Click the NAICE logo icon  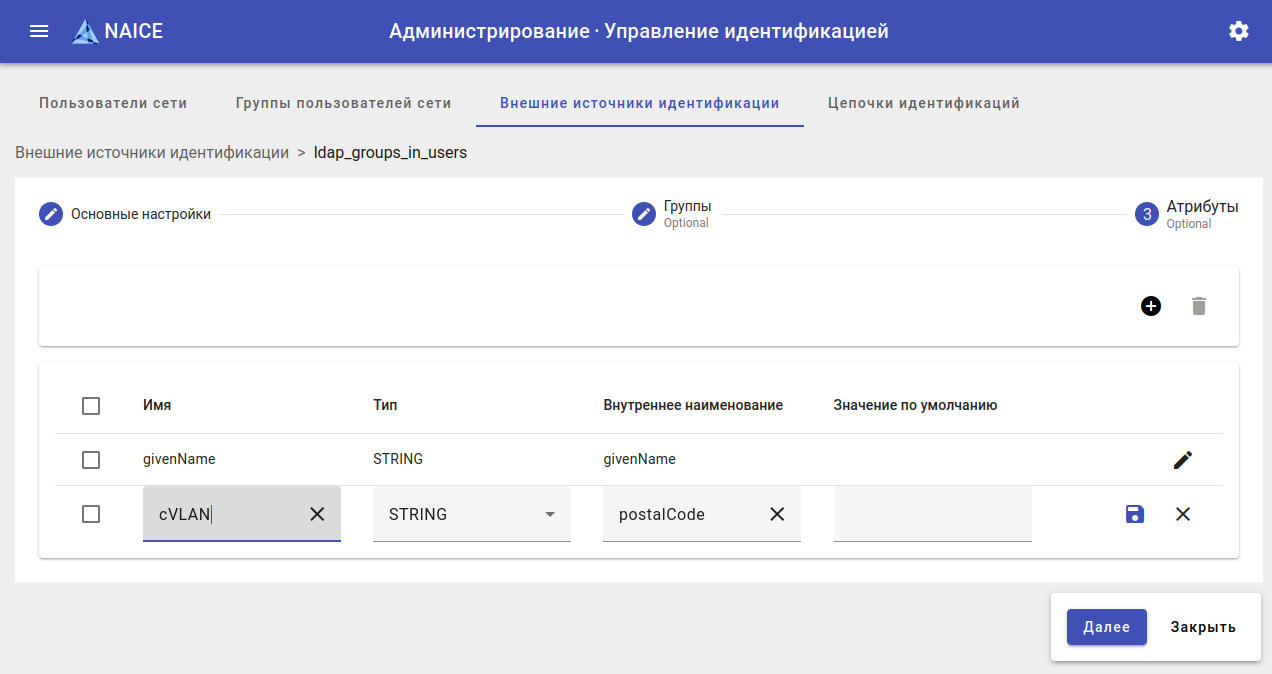[86, 32]
